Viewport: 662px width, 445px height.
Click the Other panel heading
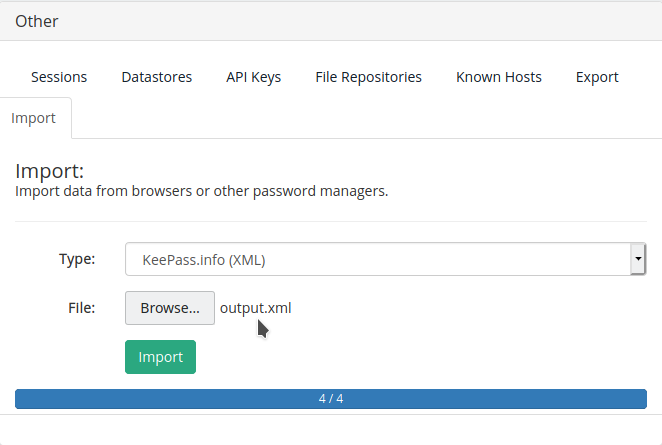click(37, 22)
